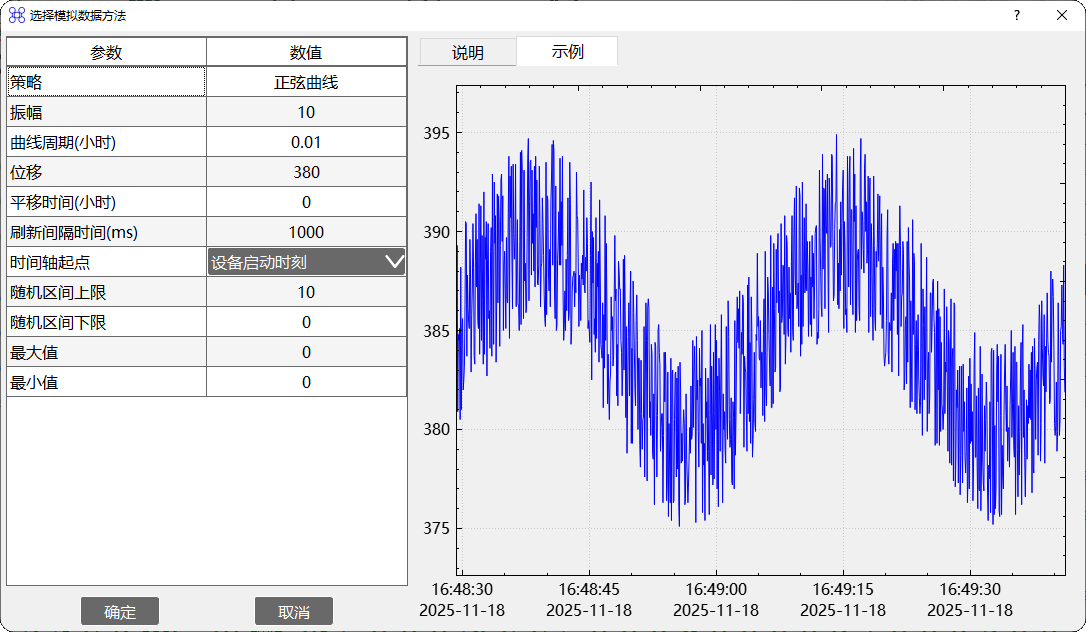This screenshot has width=1086, height=632.
Task: Click the 385 y-axis tick label
Action: (x=436, y=331)
